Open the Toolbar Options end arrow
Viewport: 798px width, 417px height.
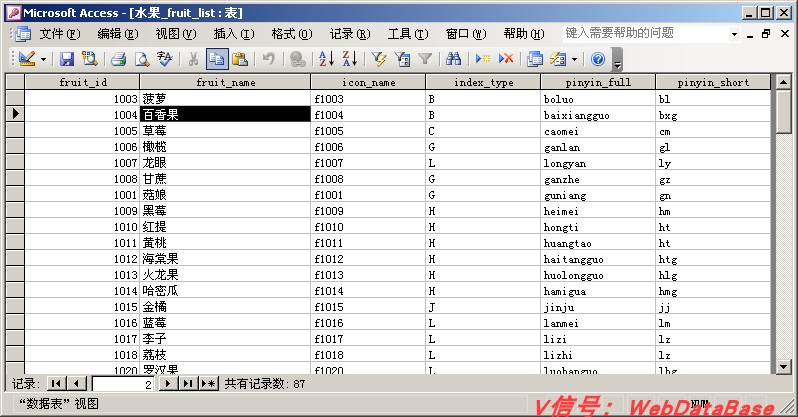pos(617,60)
